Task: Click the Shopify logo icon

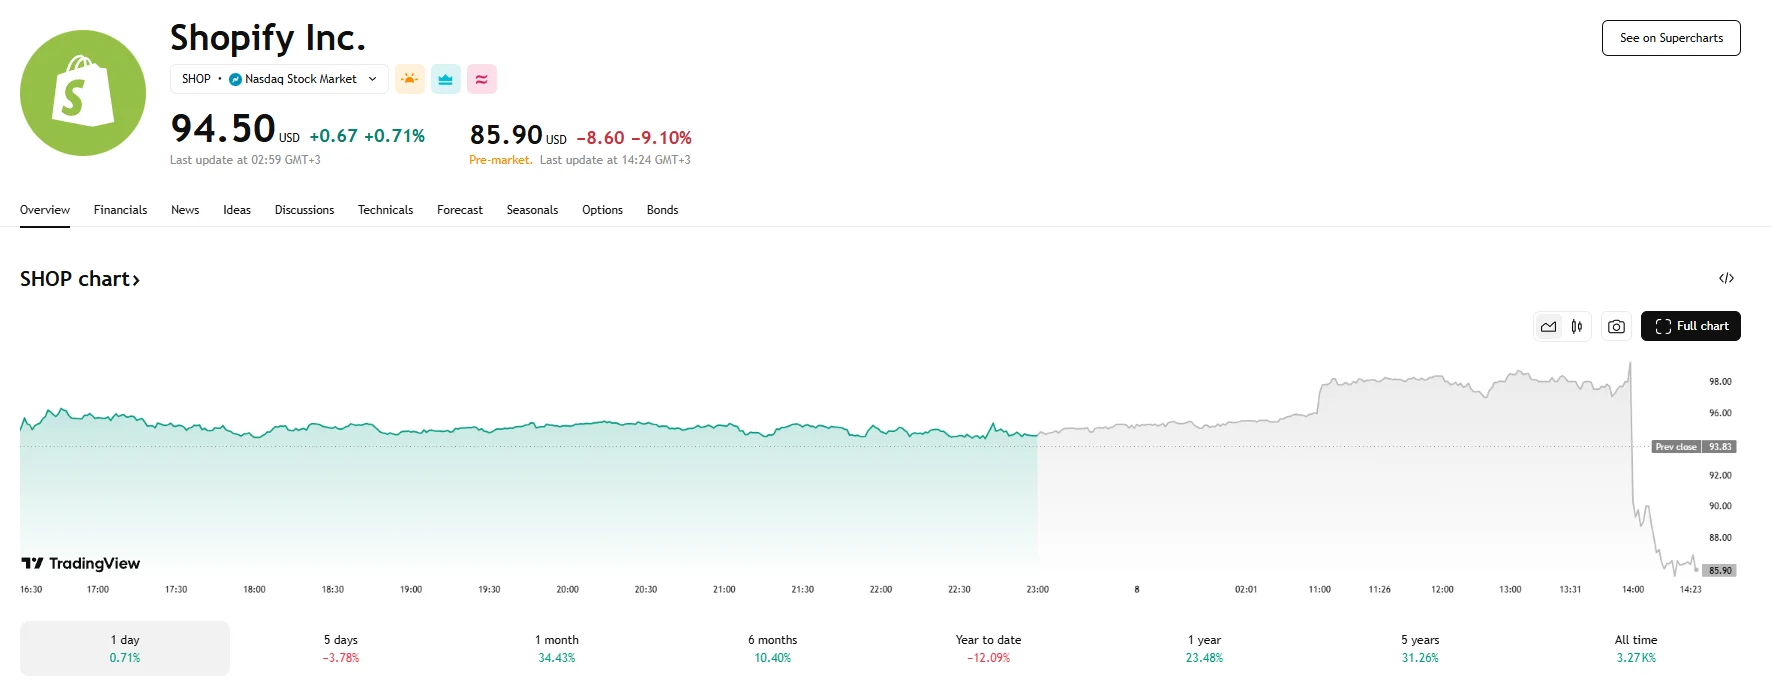Action: [83, 93]
